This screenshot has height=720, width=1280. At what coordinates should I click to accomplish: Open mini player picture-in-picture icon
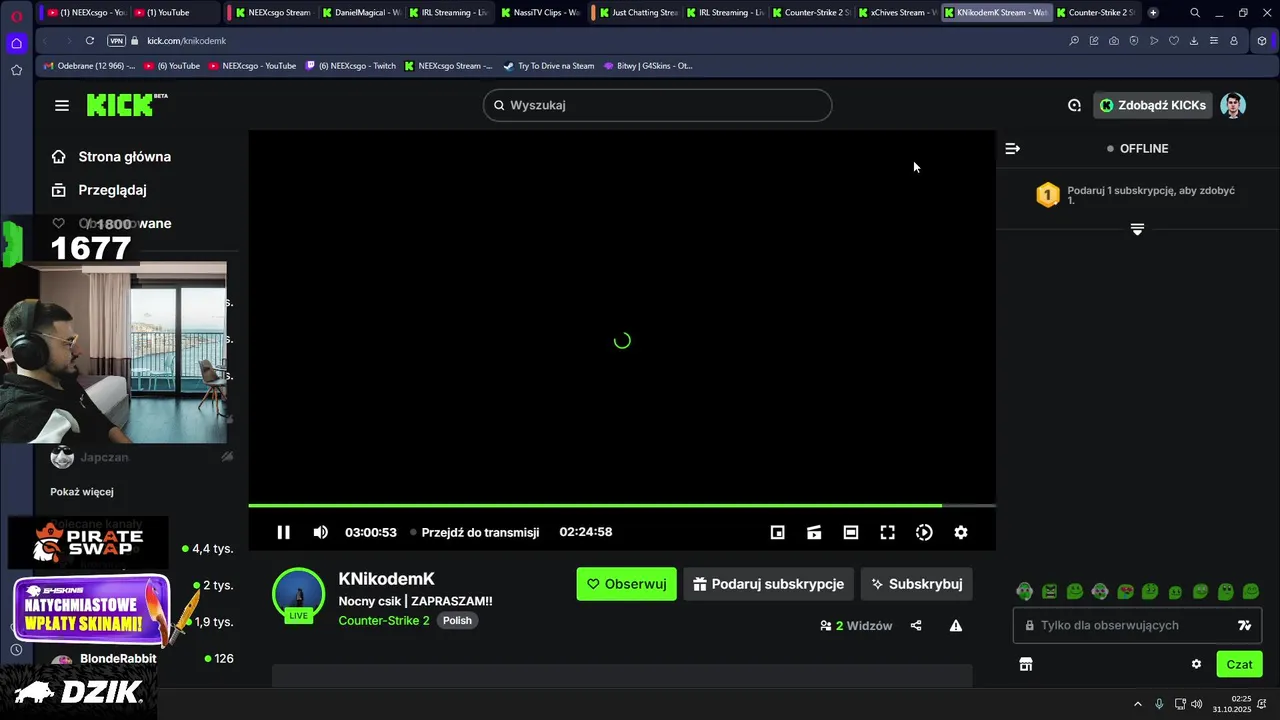coord(777,532)
